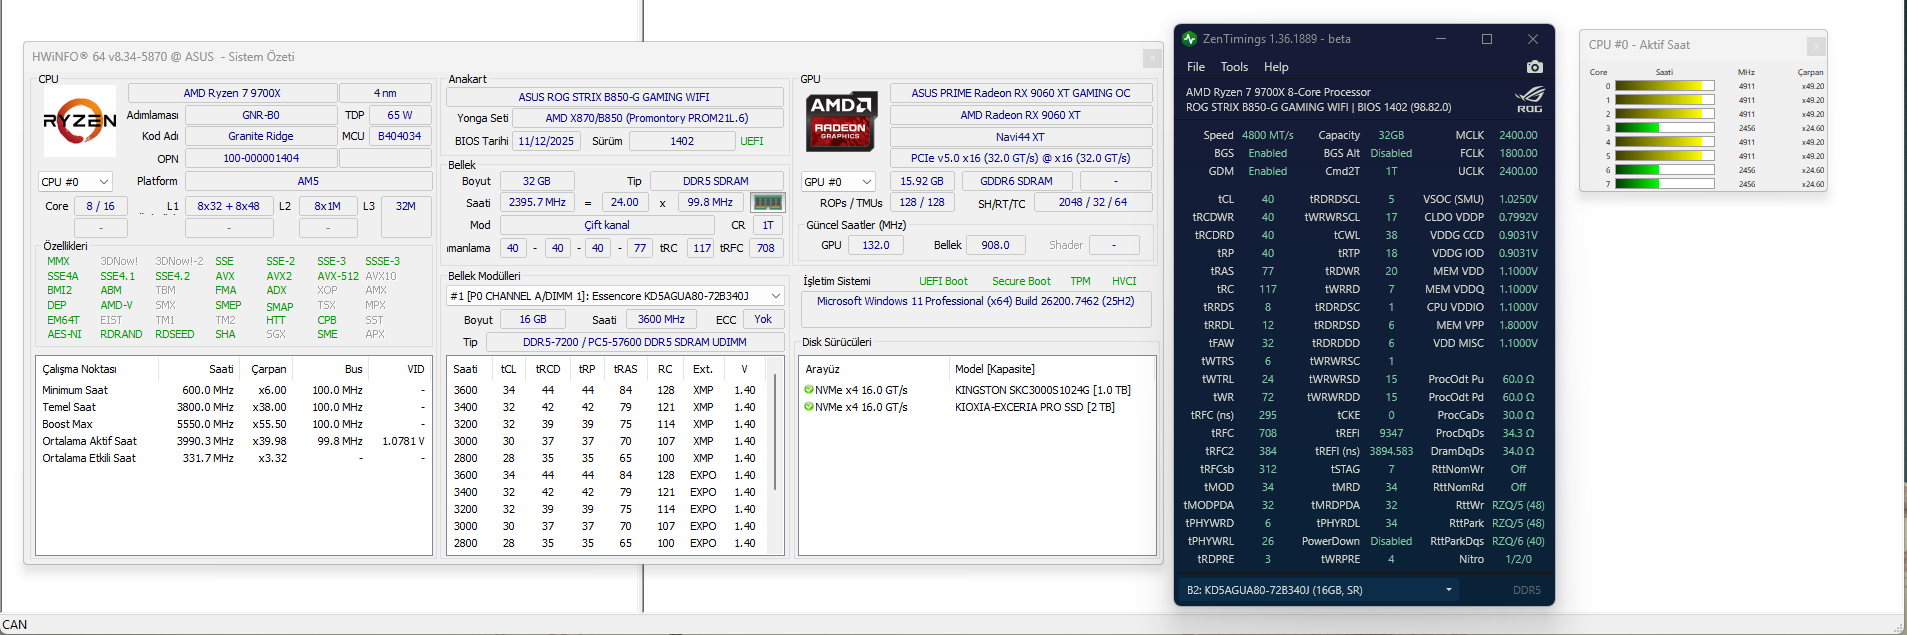Click the KIOXIA-EXCERIA PRO SSD entry
Viewport: 1907px width, 635px height.
1035,407
